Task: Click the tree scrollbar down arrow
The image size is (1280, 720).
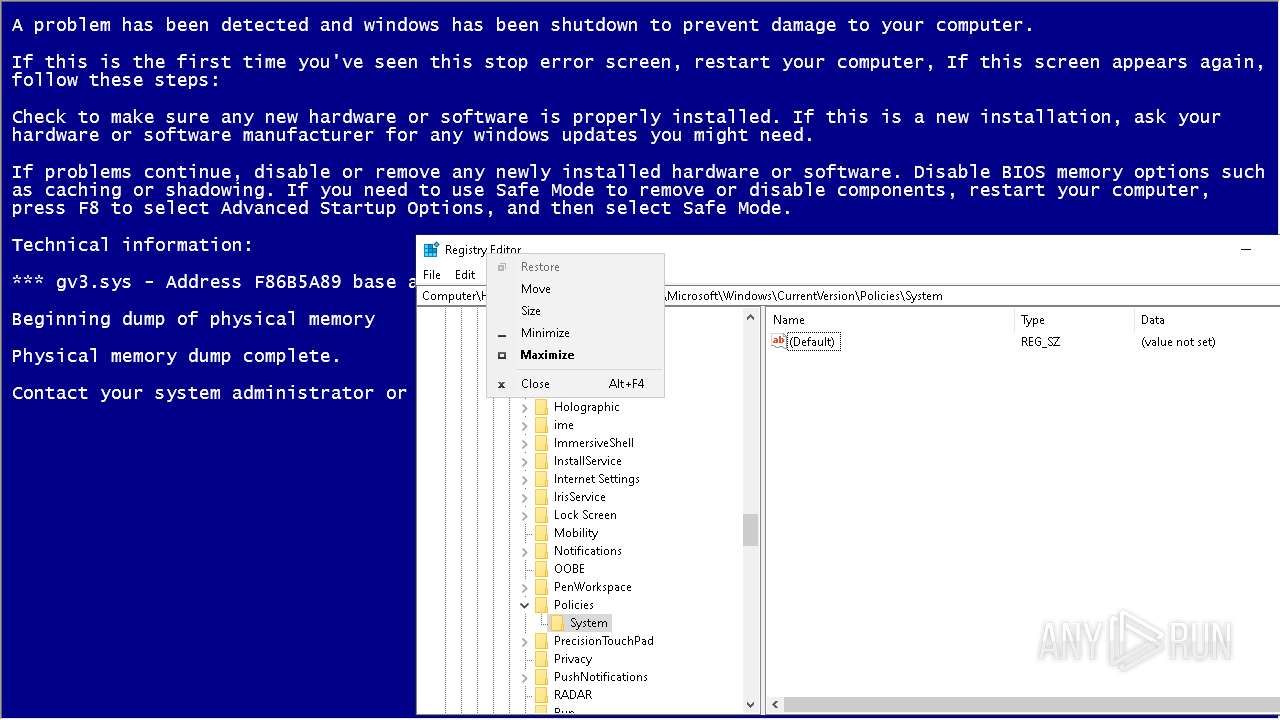Action: (751, 705)
